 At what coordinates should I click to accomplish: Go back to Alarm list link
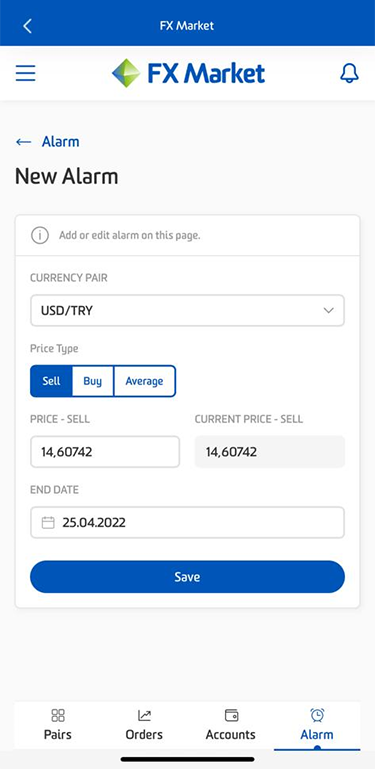click(x=60, y=142)
